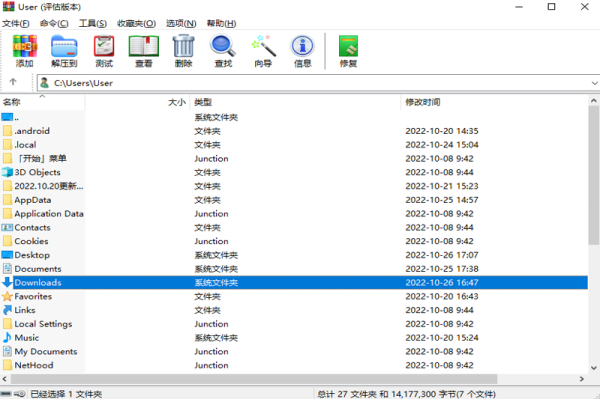Expand the address bar path dropdown
The width and height of the screenshot is (600, 399).
click(x=594, y=83)
